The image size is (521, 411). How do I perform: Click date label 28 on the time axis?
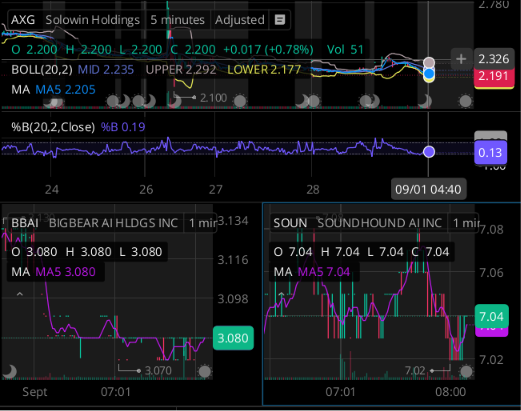pos(313,190)
